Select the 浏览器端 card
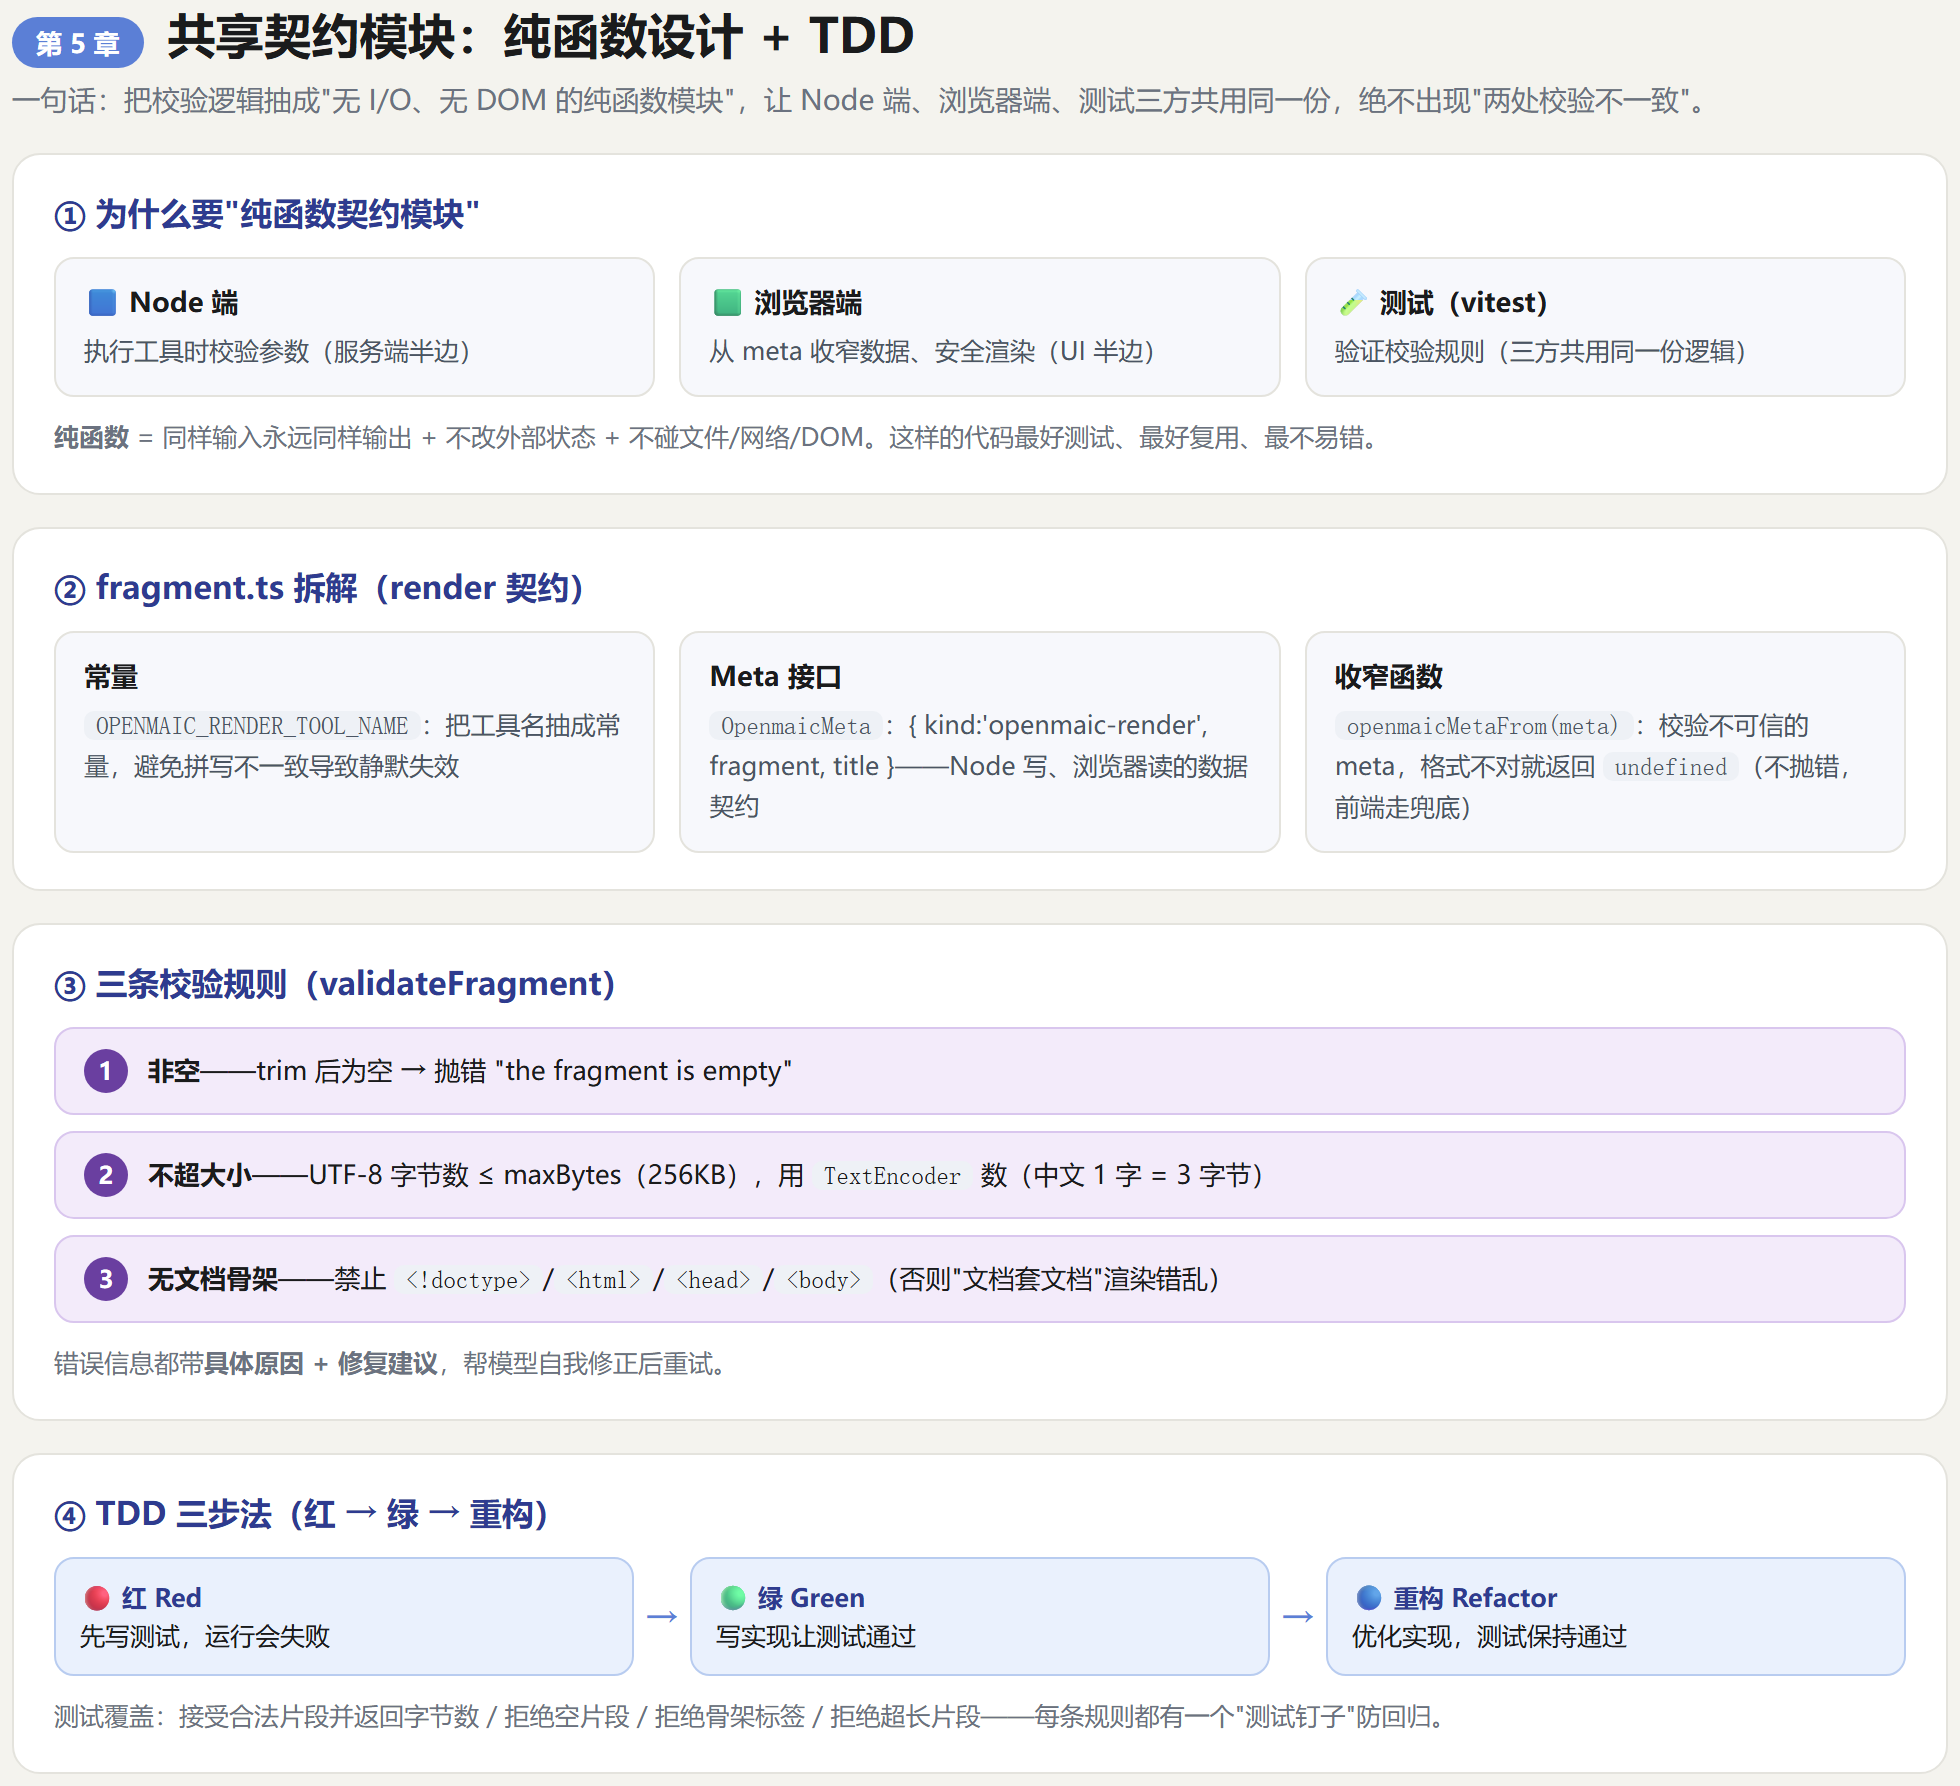The width and height of the screenshot is (1960, 1786). click(x=980, y=327)
